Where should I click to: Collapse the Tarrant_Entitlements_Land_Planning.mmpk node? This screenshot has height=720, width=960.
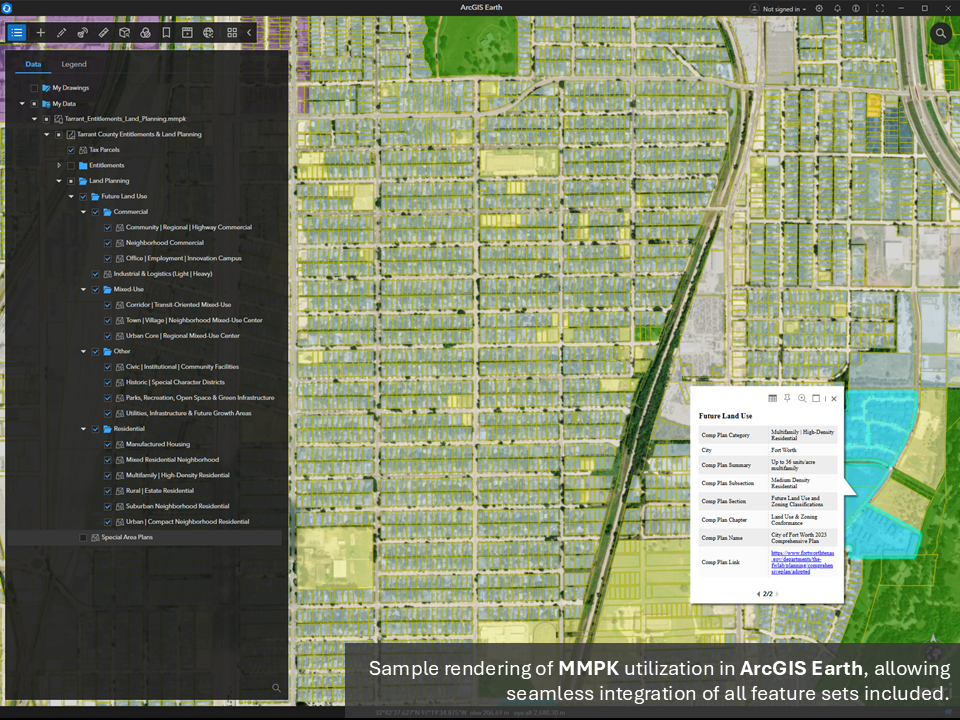pos(34,119)
